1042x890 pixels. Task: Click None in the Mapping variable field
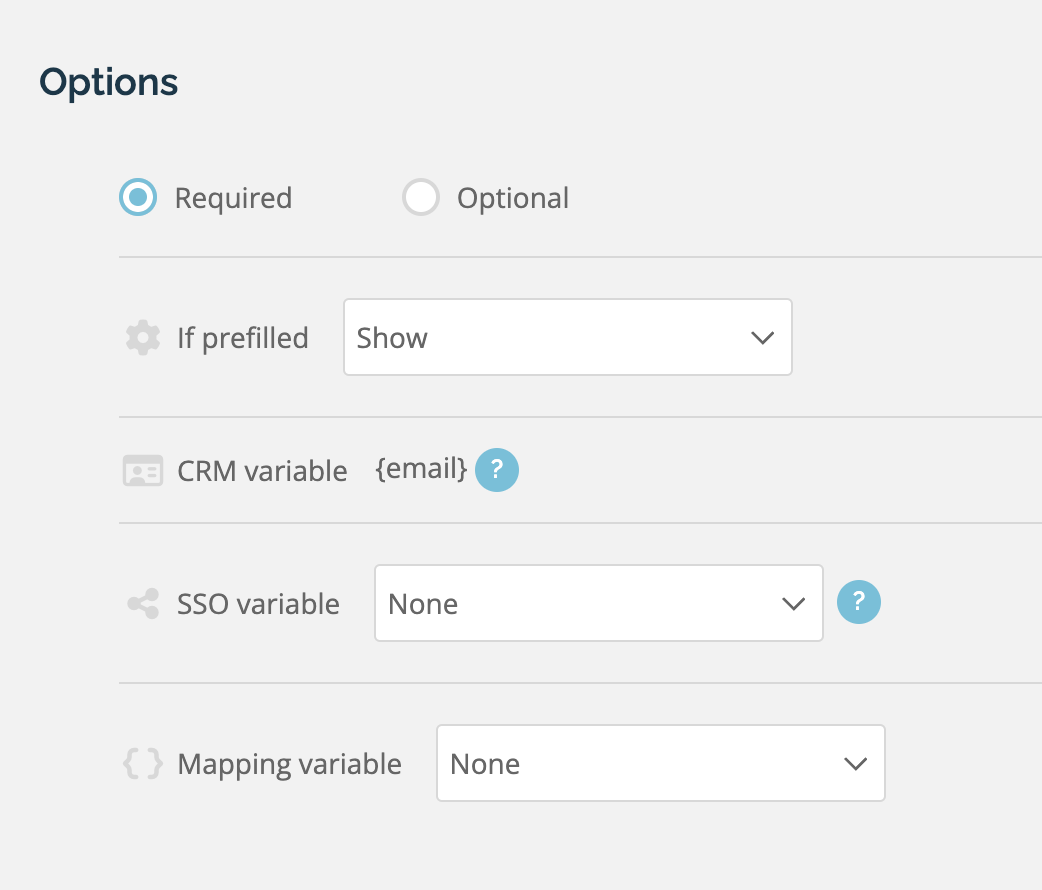pos(485,763)
